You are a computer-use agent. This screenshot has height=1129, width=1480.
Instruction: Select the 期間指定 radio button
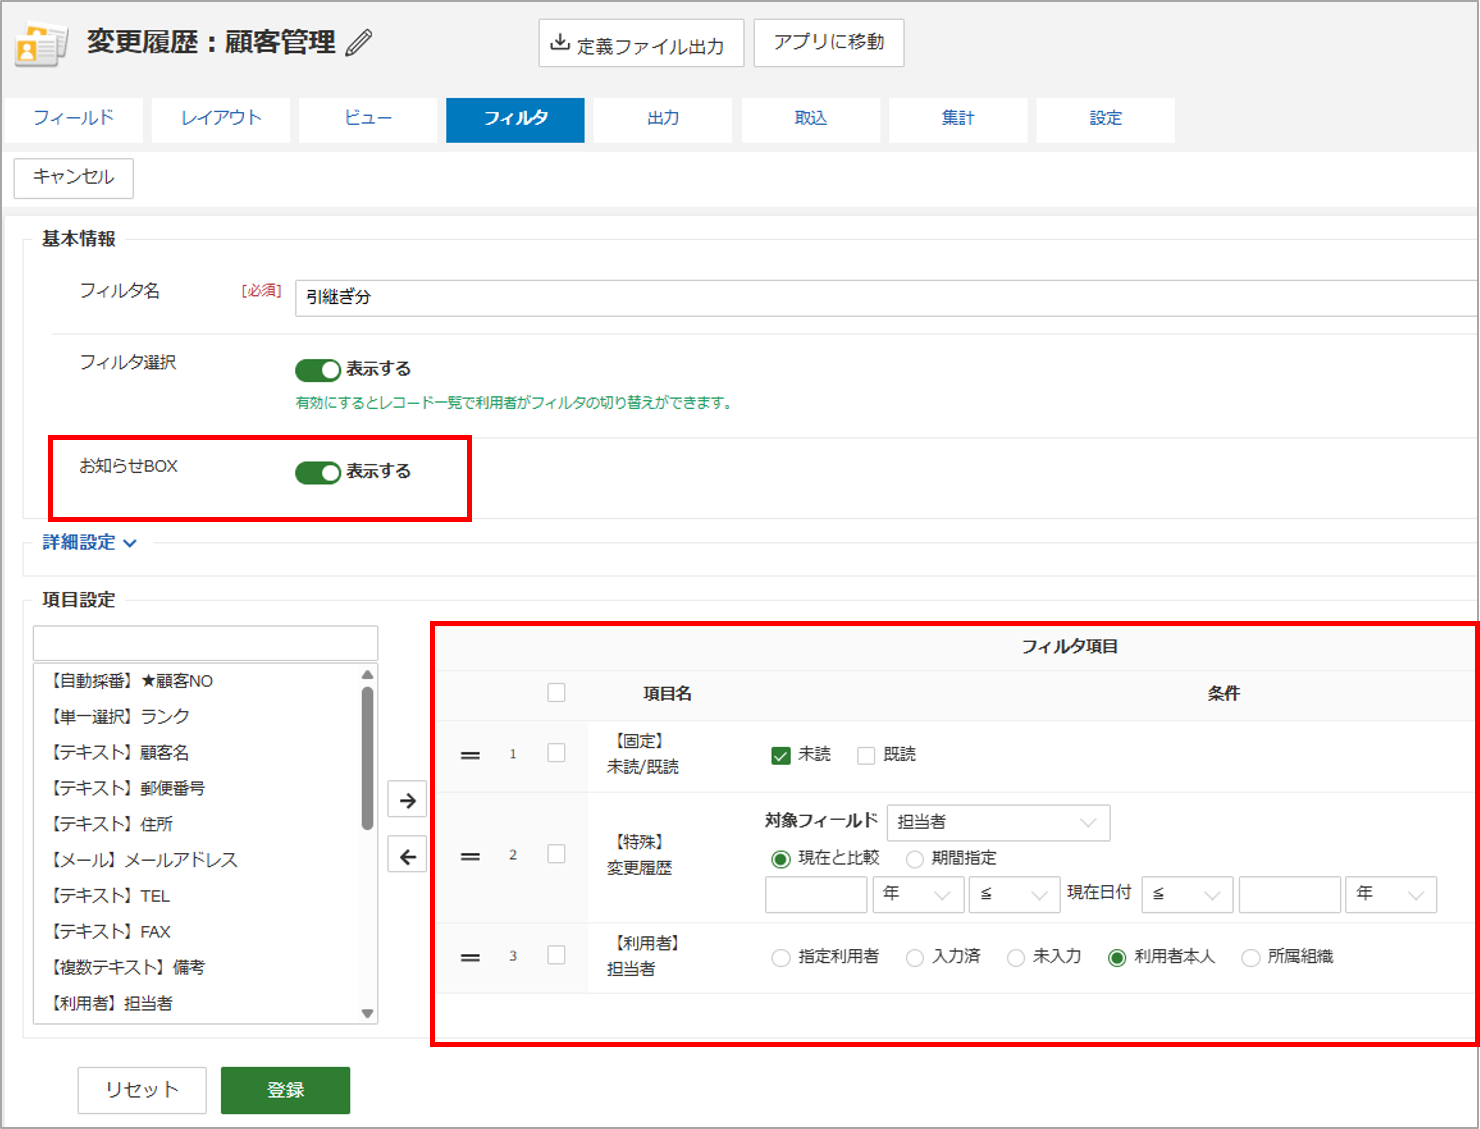tap(914, 859)
